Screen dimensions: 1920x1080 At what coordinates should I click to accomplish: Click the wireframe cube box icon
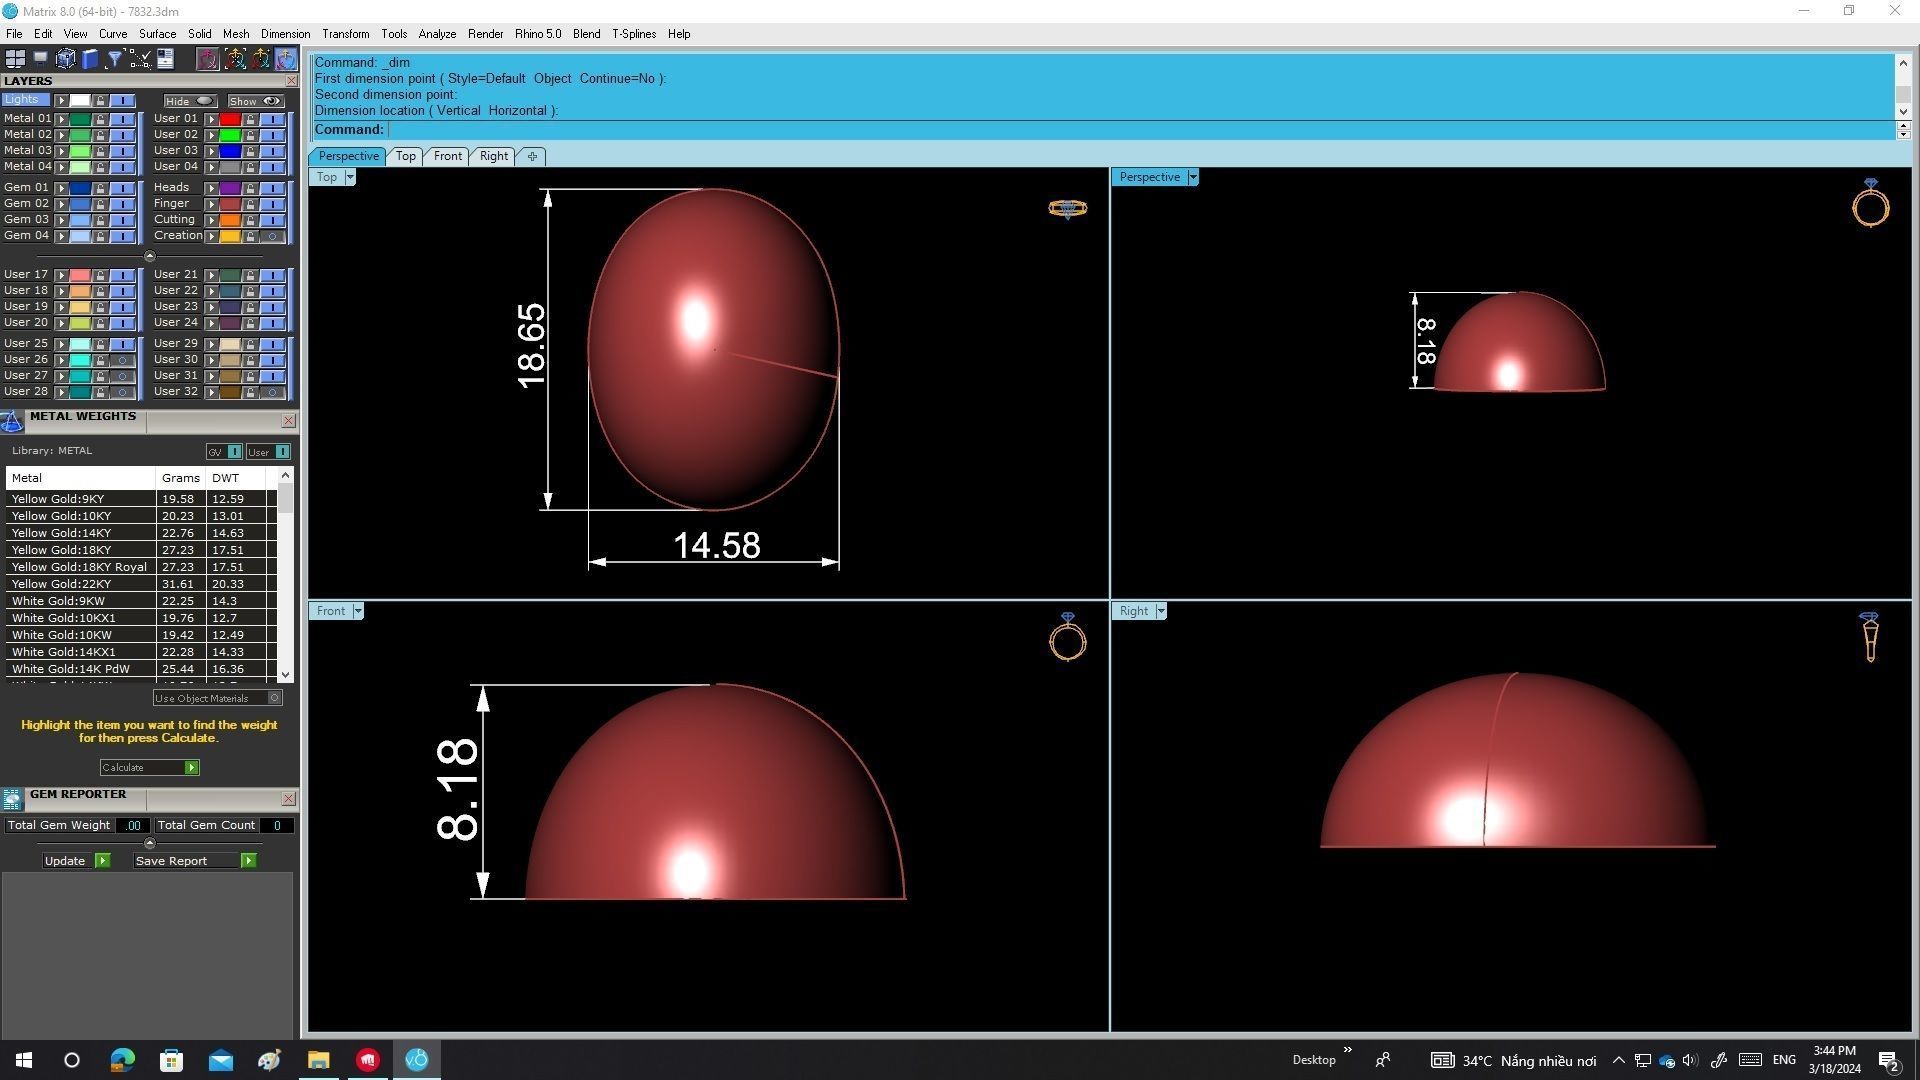tap(65, 59)
